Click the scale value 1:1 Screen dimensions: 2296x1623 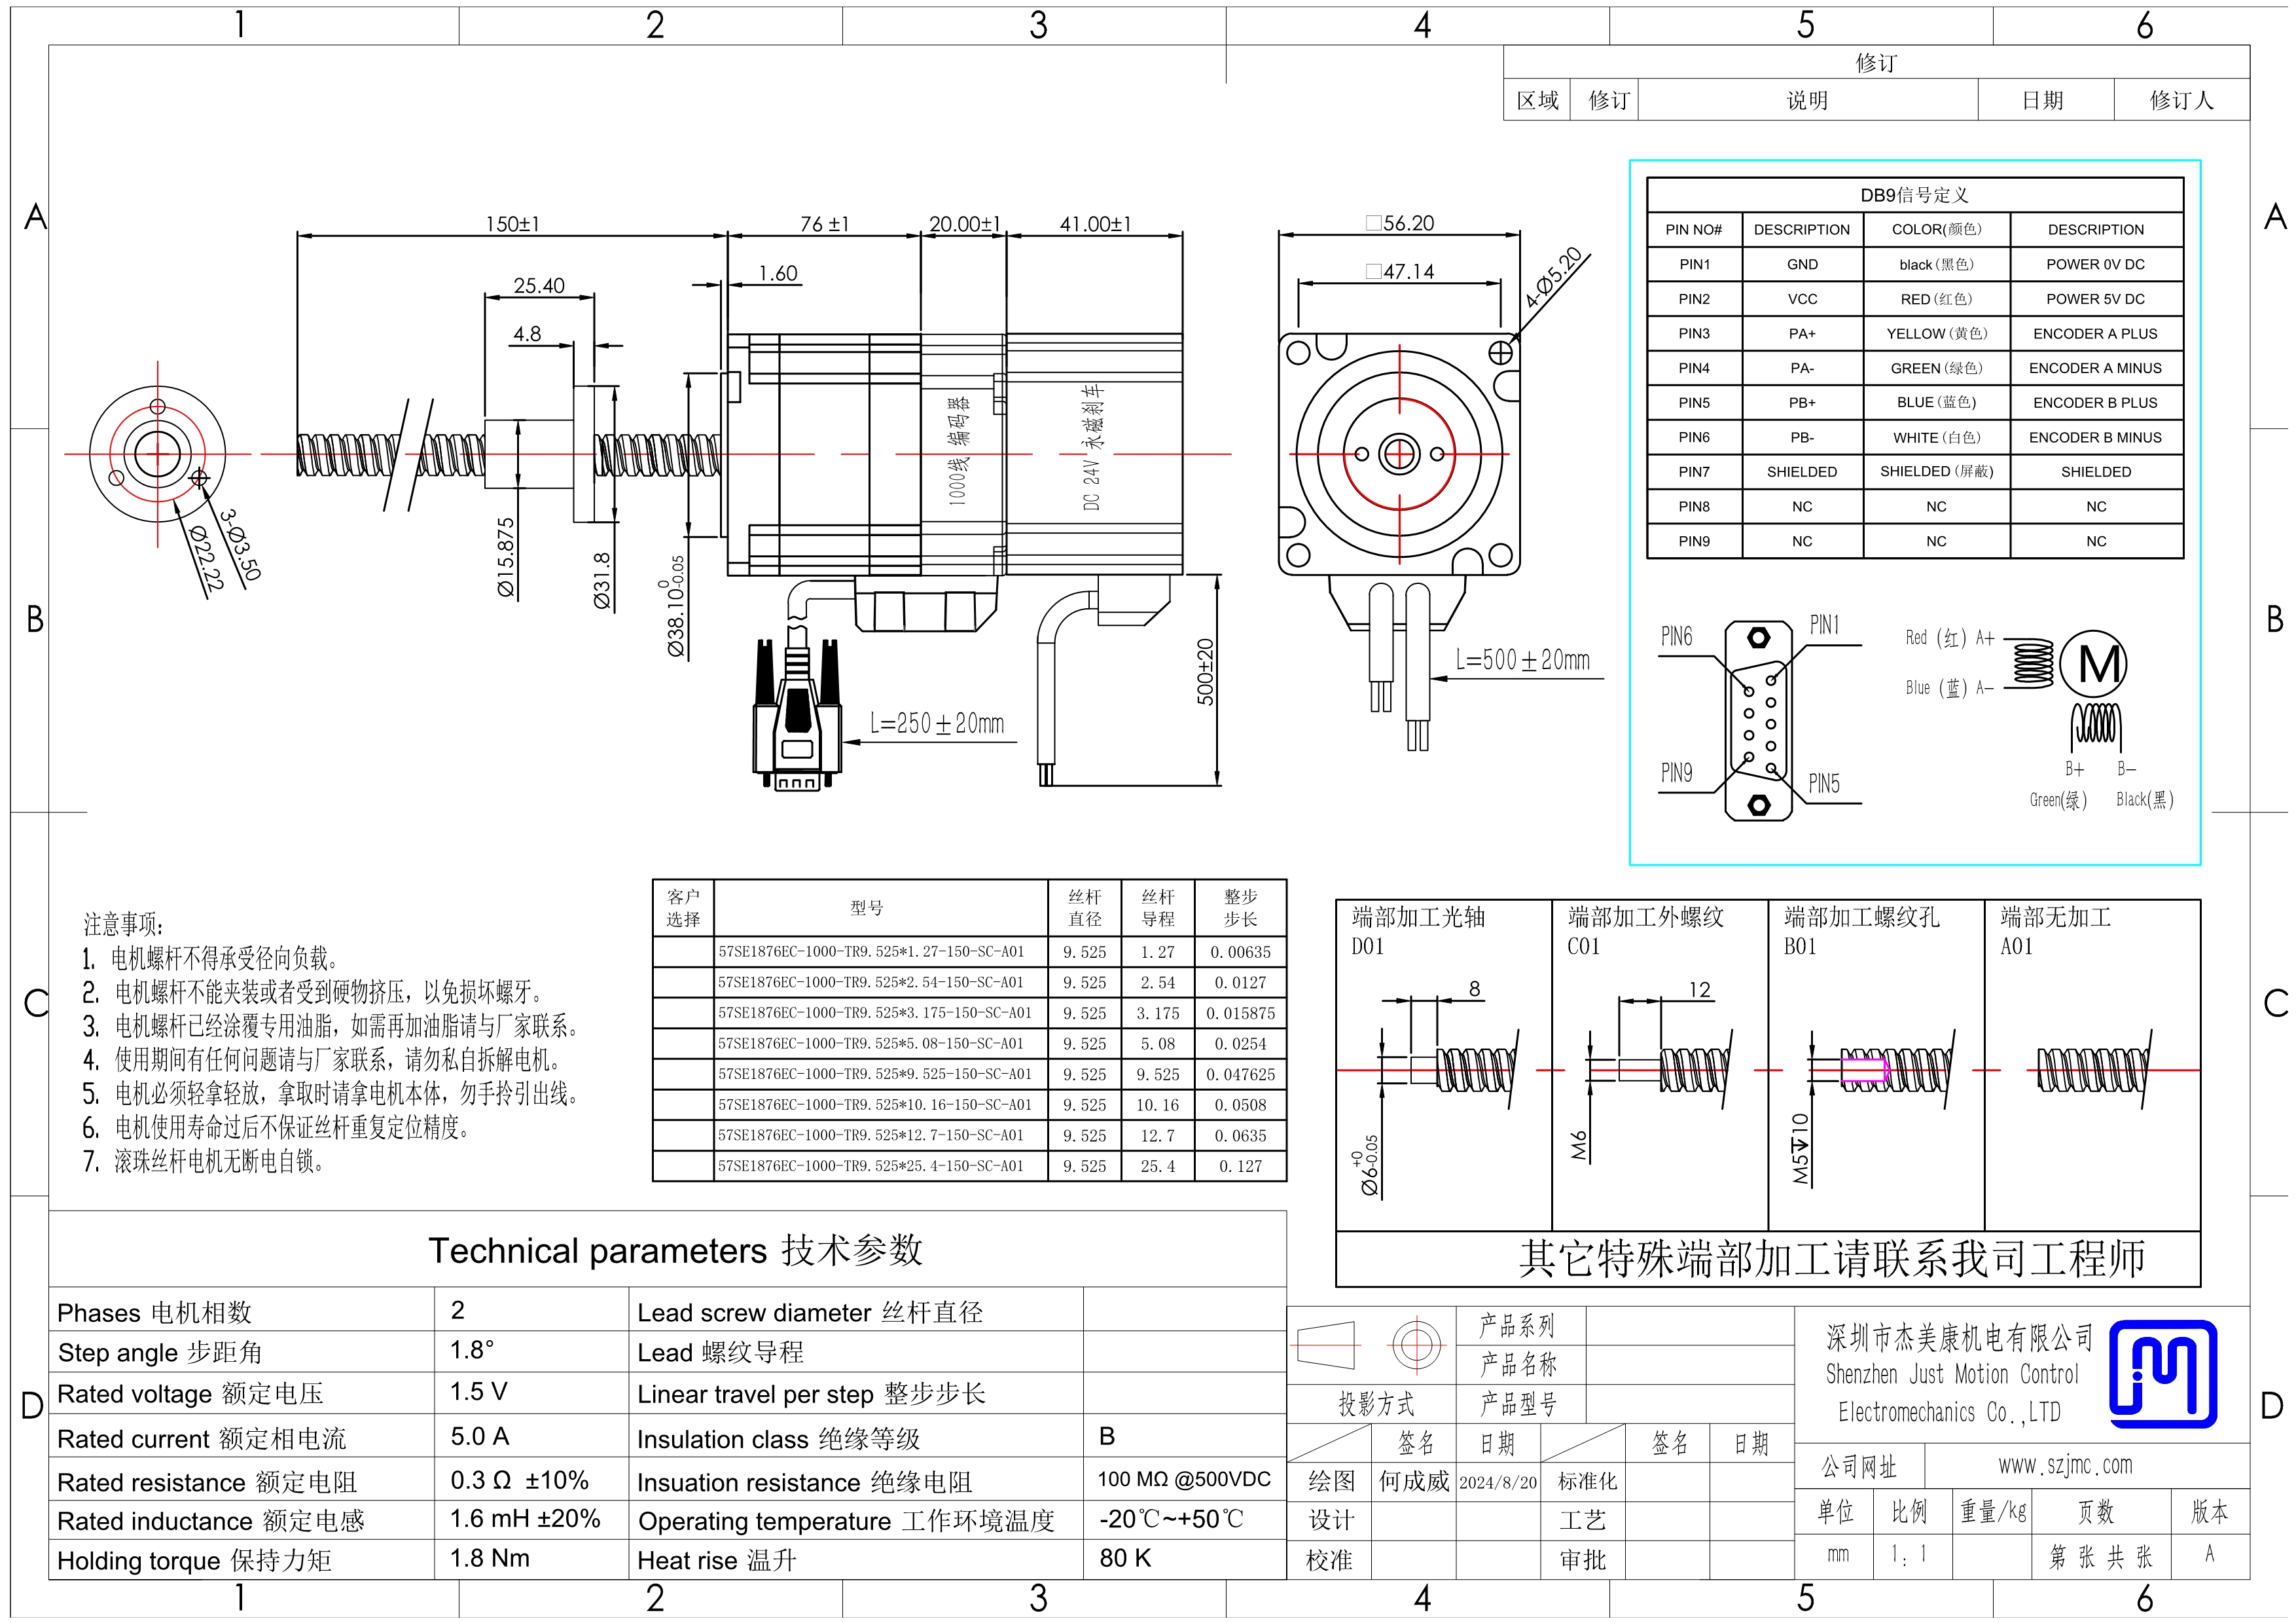(1908, 1554)
